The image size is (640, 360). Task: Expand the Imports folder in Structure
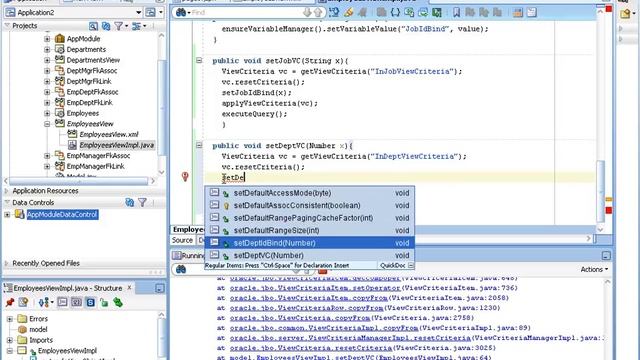[10, 340]
